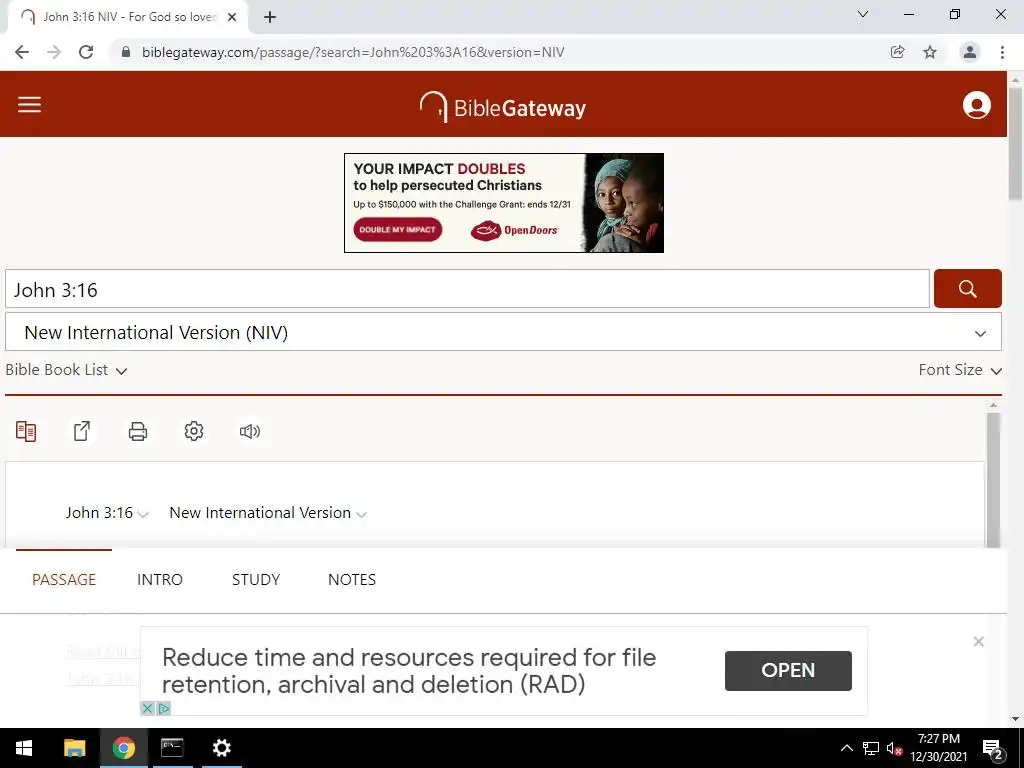Viewport: 1024px width, 768px height.
Task: Open Windows Start menu
Action: pos(24,748)
